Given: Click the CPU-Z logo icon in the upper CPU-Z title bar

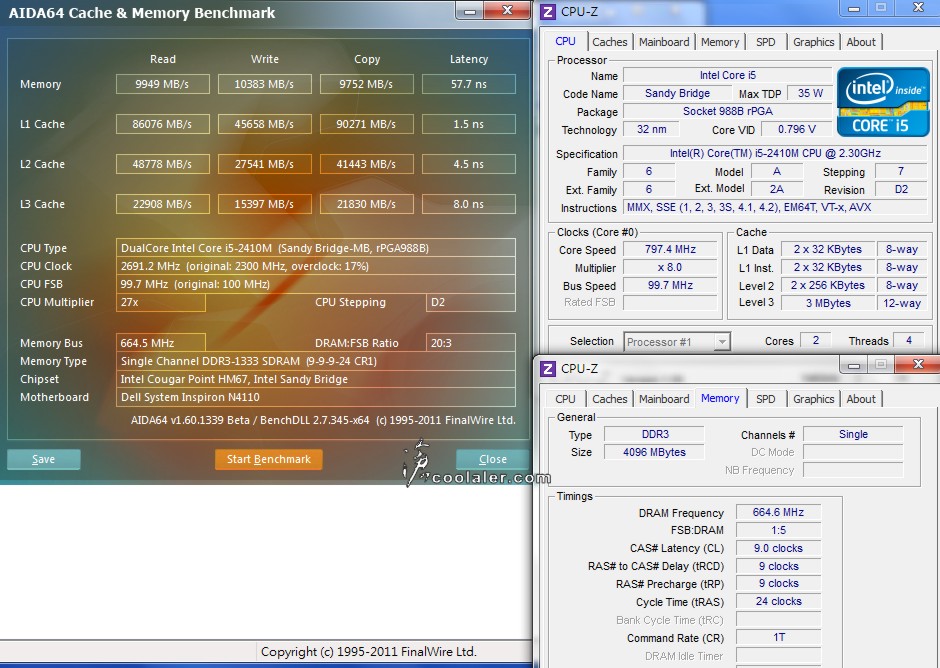Looking at the screenshot, I should coord(548,11).
